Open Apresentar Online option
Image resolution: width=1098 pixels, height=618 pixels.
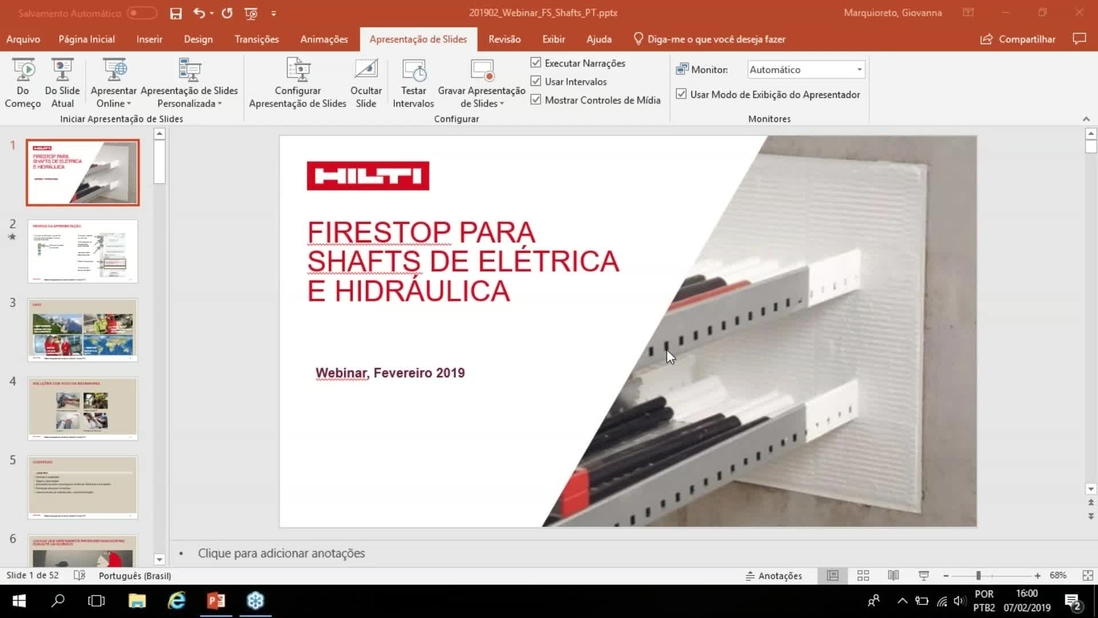pos(113,83)
